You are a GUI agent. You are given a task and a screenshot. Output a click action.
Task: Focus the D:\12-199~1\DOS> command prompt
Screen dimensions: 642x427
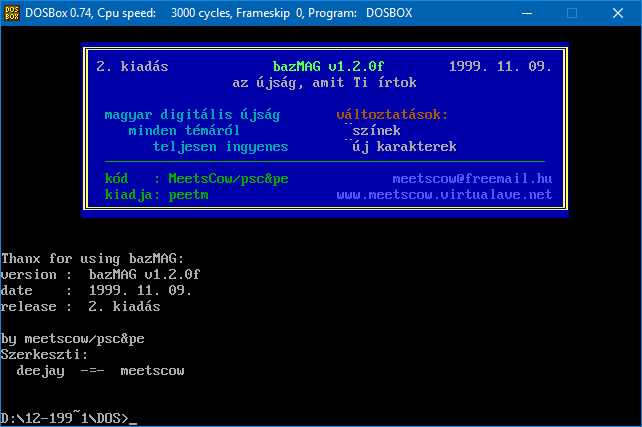point(68,418)
